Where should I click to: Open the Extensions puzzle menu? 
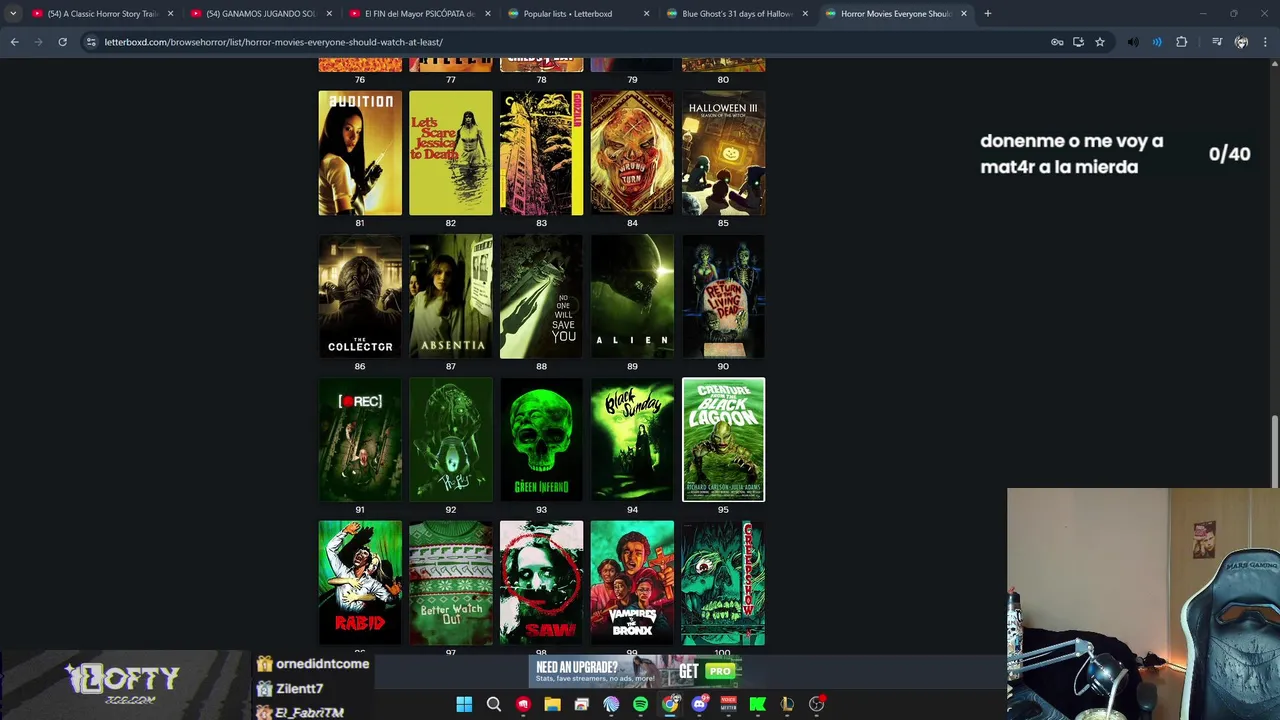[1182, 42]
